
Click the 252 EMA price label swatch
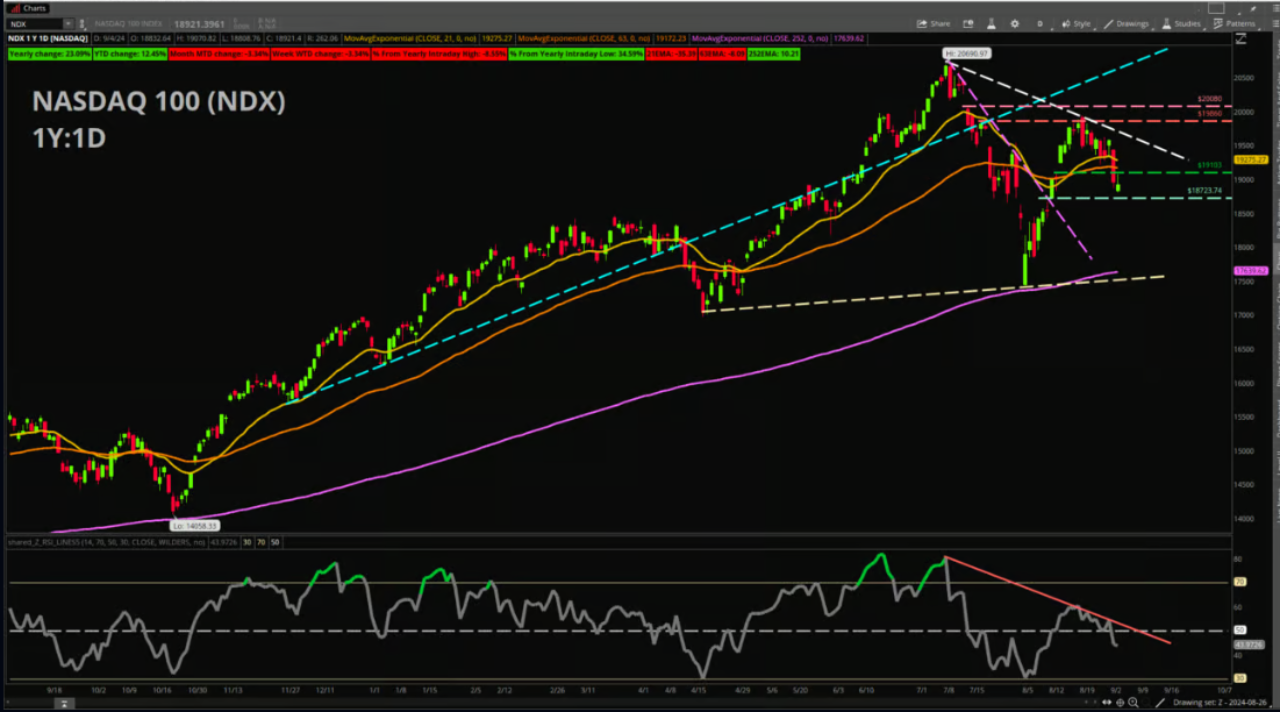point(1250,271)
